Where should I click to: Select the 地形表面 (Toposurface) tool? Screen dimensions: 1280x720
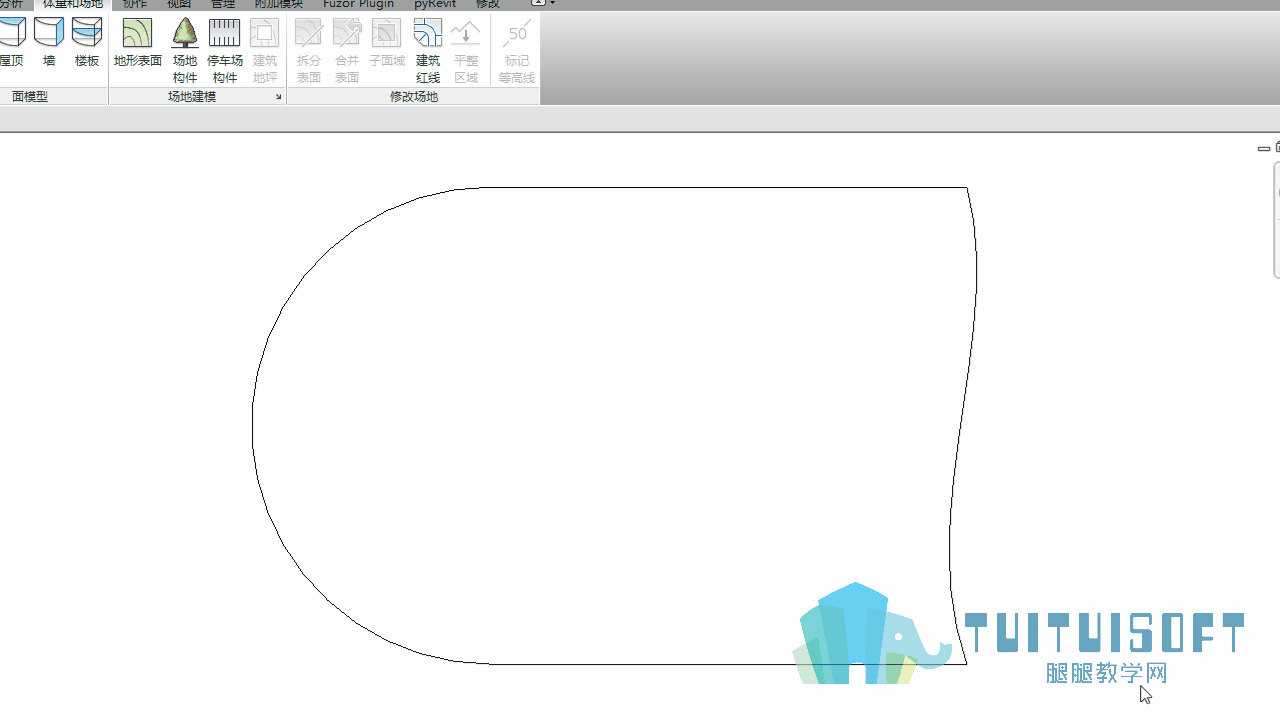pos(137,43)
